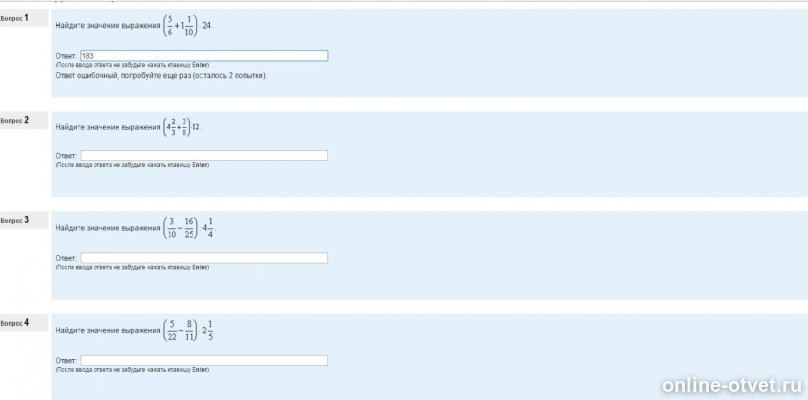
Task: Click the answer input for question 3
Action: pyautogui.click(x=204, y=258)
